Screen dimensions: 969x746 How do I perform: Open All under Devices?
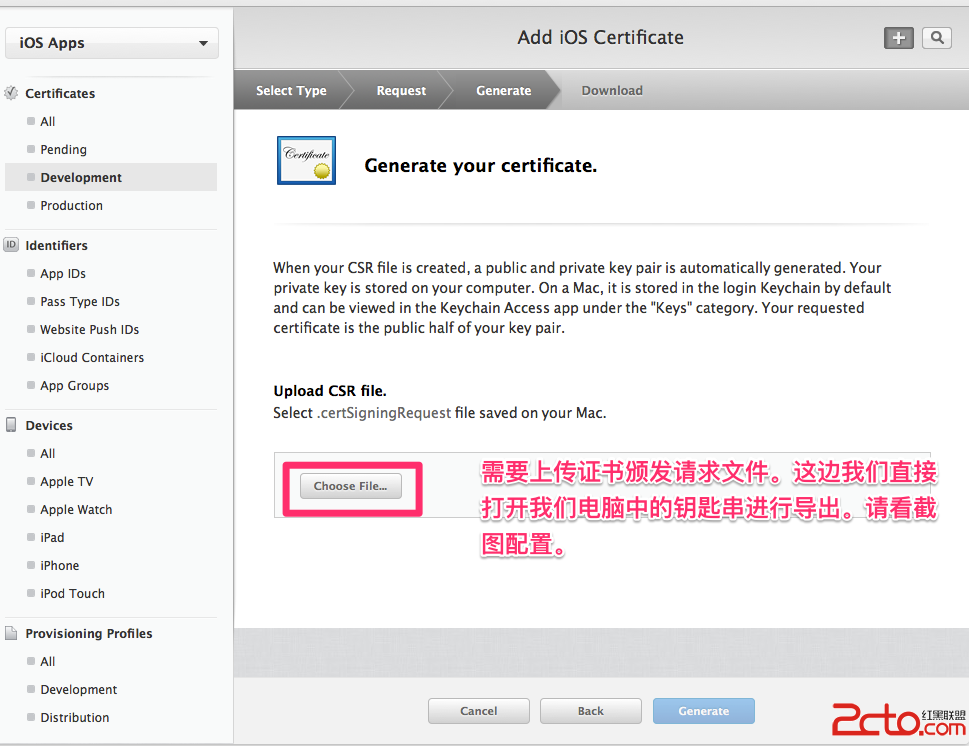pyautogui.click(x=48, y=453)
